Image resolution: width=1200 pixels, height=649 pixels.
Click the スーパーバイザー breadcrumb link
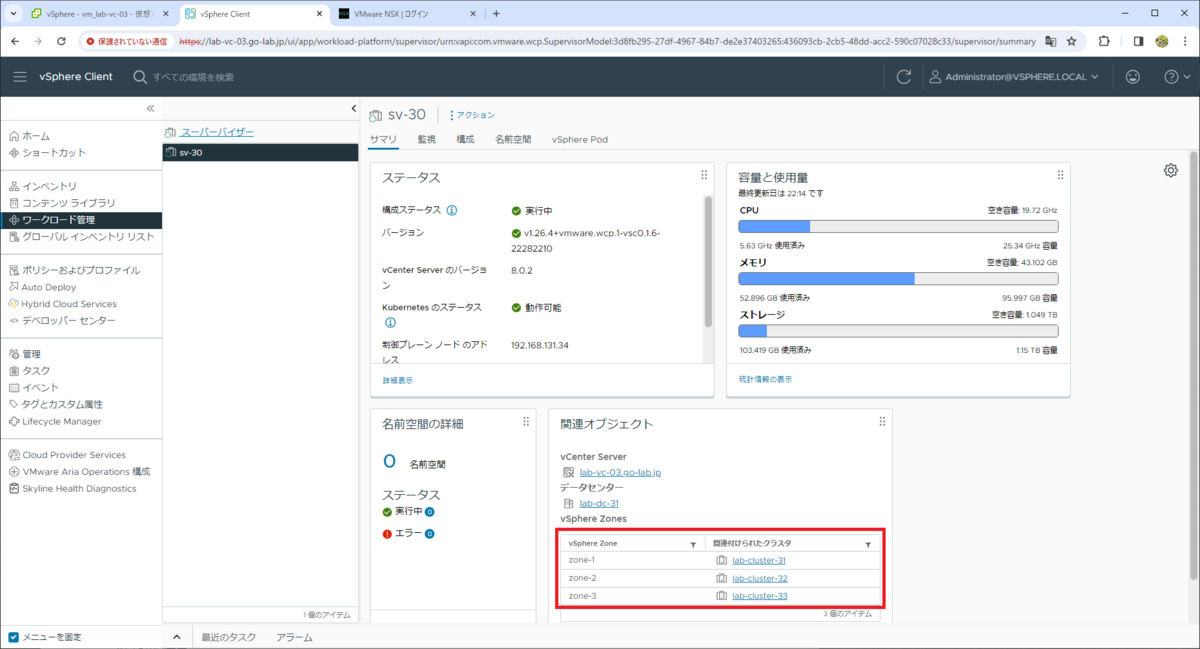coord(217,132)
